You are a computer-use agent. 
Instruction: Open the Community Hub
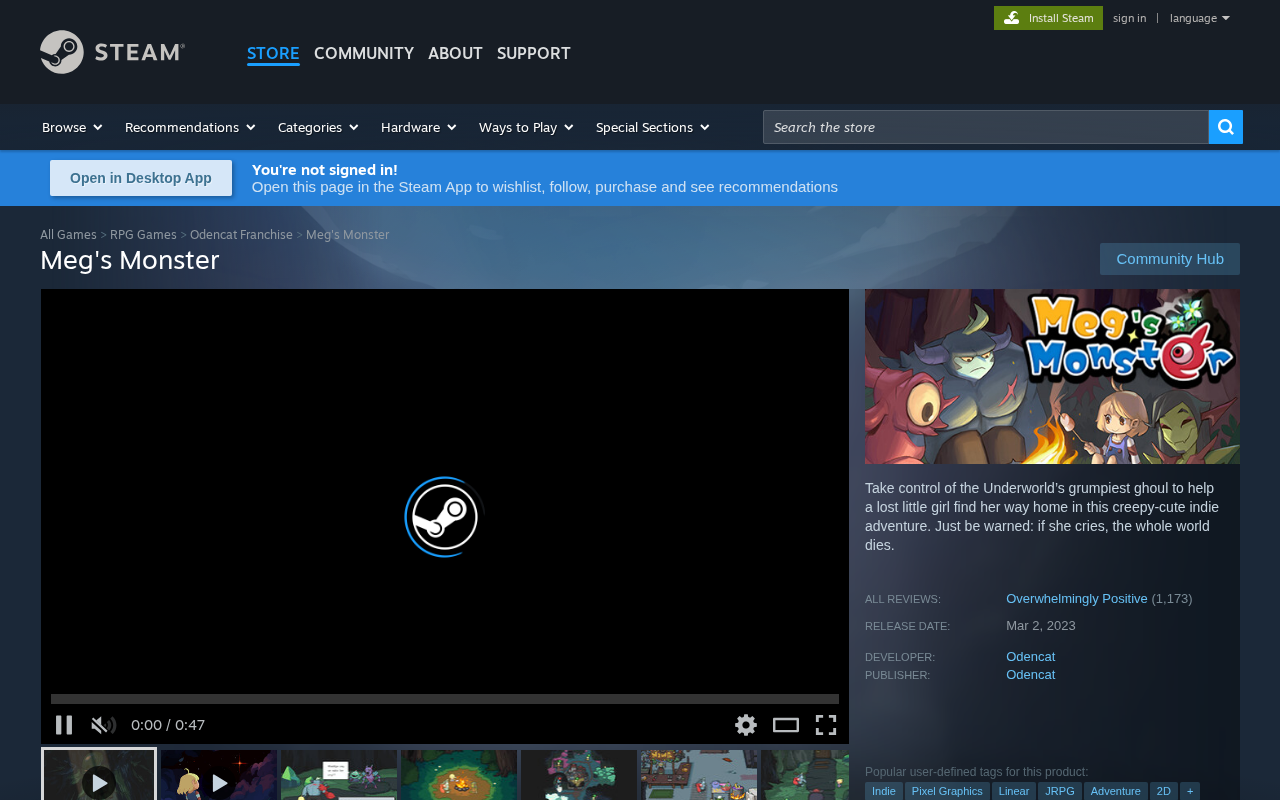[1170, 259]
